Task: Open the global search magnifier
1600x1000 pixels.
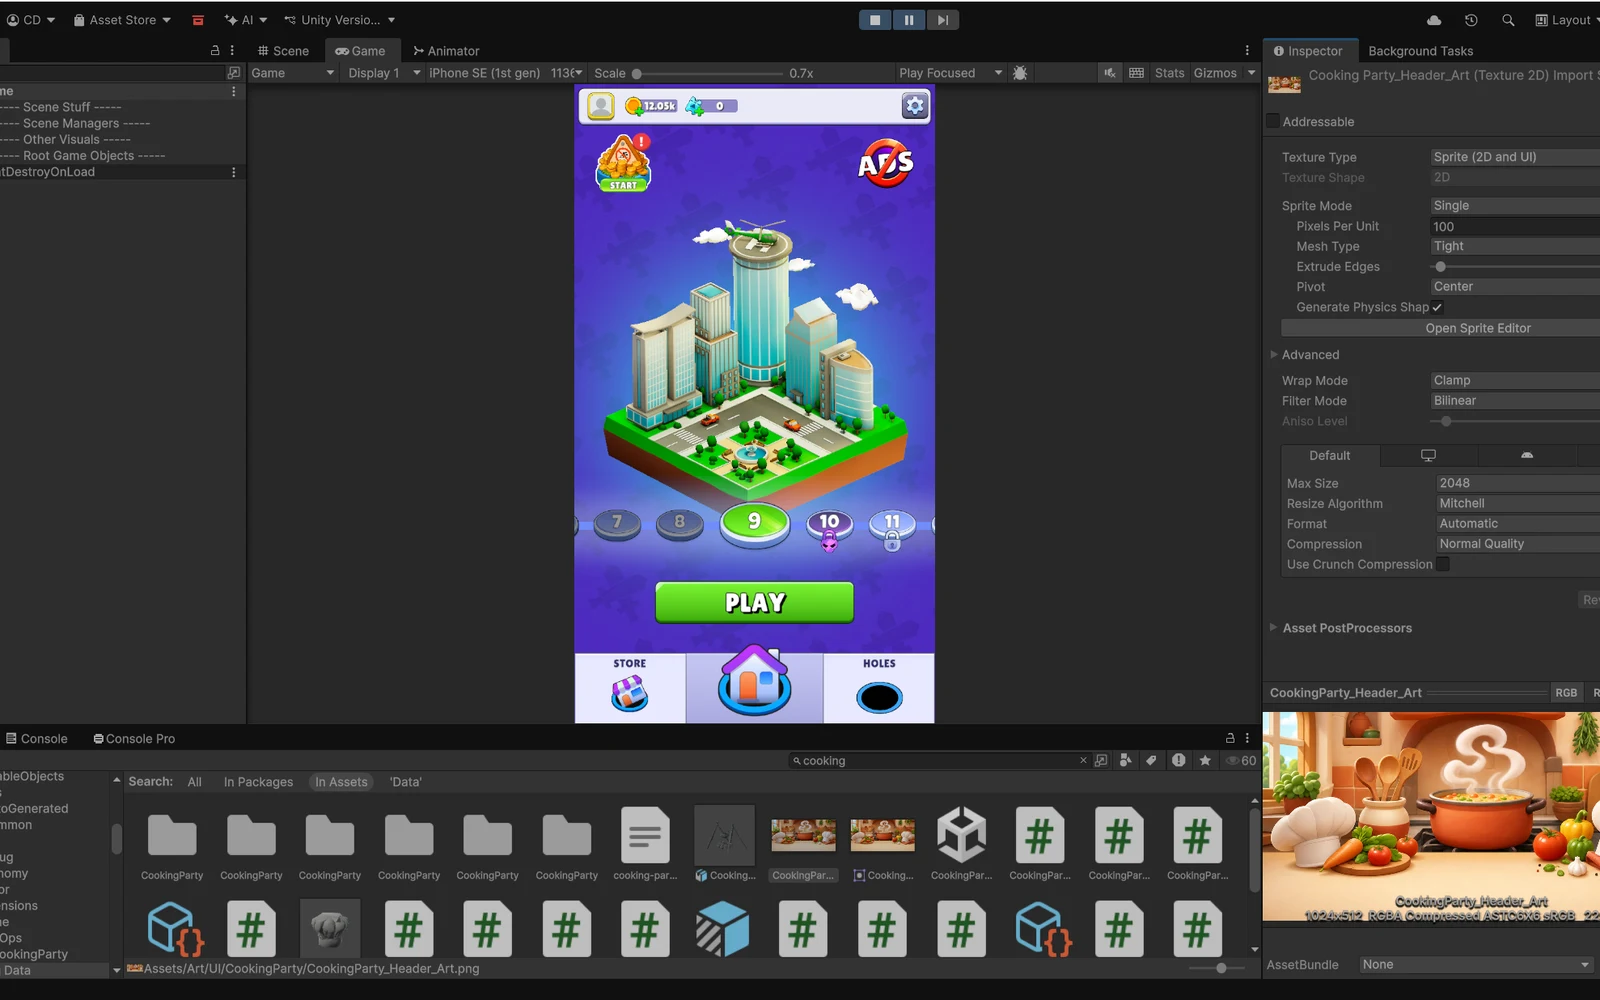Action: [1508, 20]
